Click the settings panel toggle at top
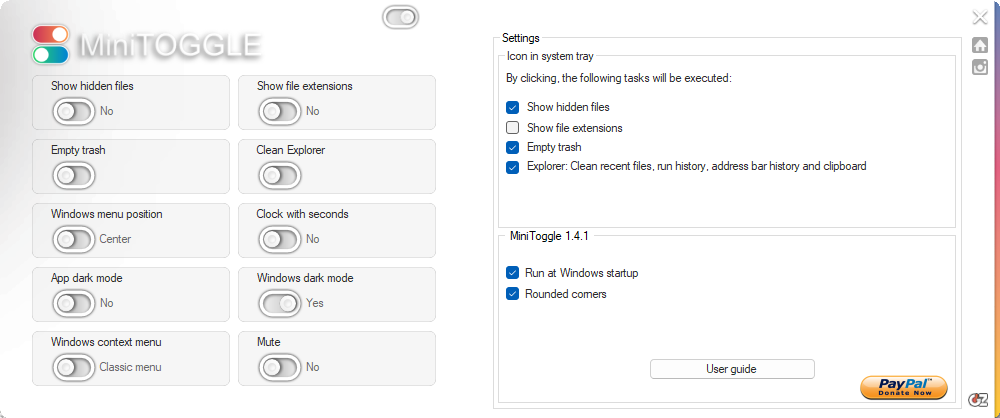The width and height of the screenshot is (1000, 418). click(401, 17)
